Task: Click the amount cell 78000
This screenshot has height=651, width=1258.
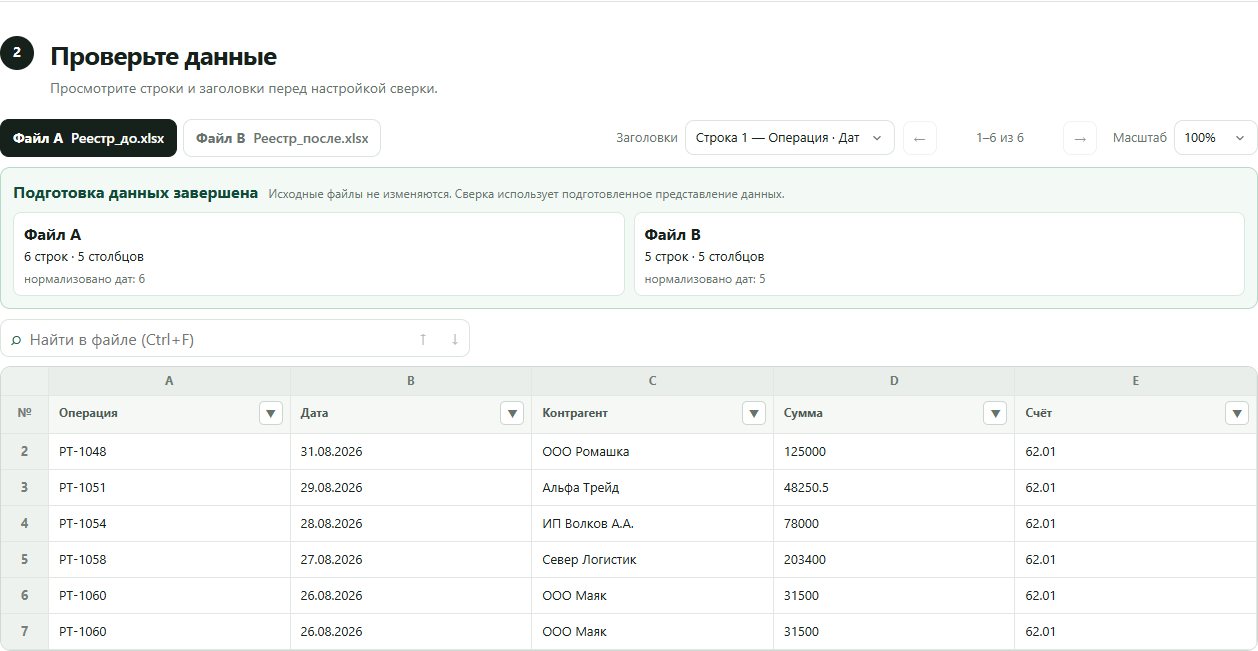Action: (x=894, y=523)
